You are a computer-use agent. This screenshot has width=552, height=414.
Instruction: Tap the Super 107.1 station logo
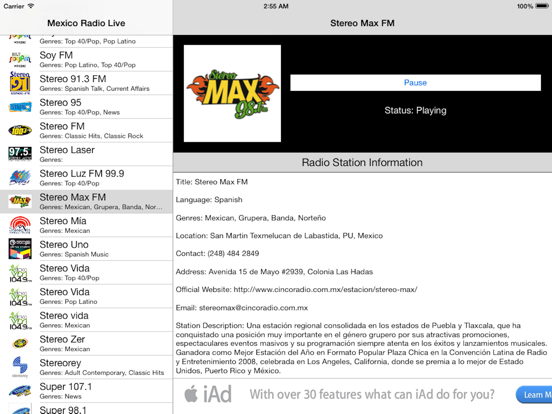click(20, 391)
